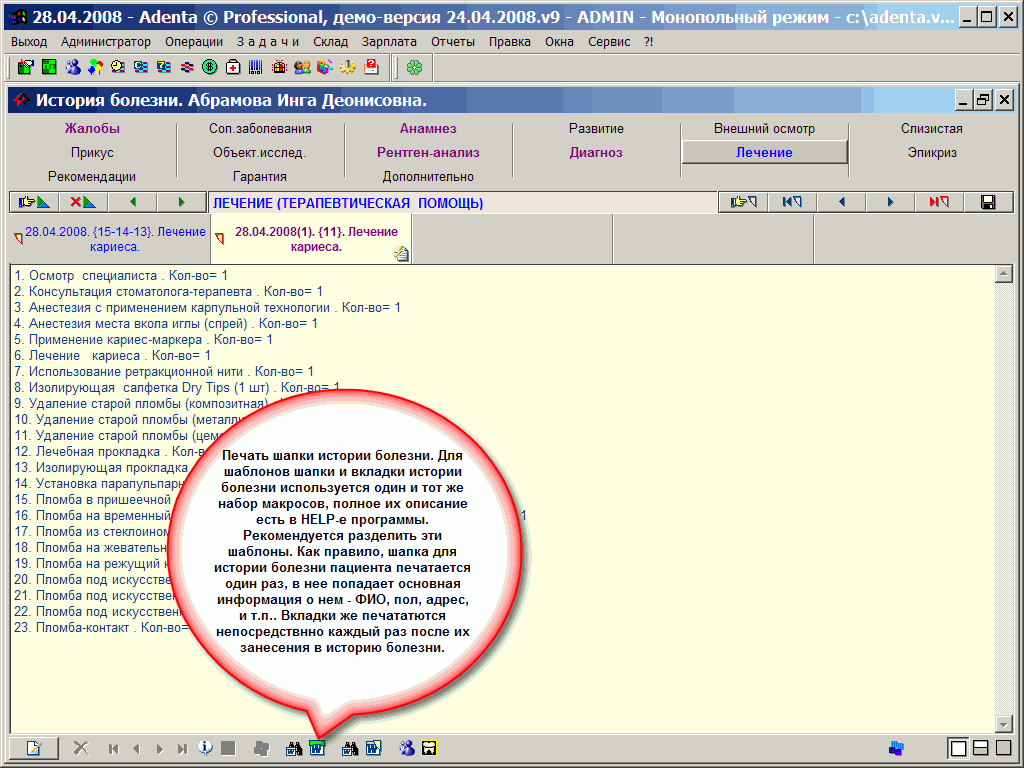Viewport: 1024px width, 768px height.
Task: Click the green dollar sign toolbar icon
Action: pos(210,67)
